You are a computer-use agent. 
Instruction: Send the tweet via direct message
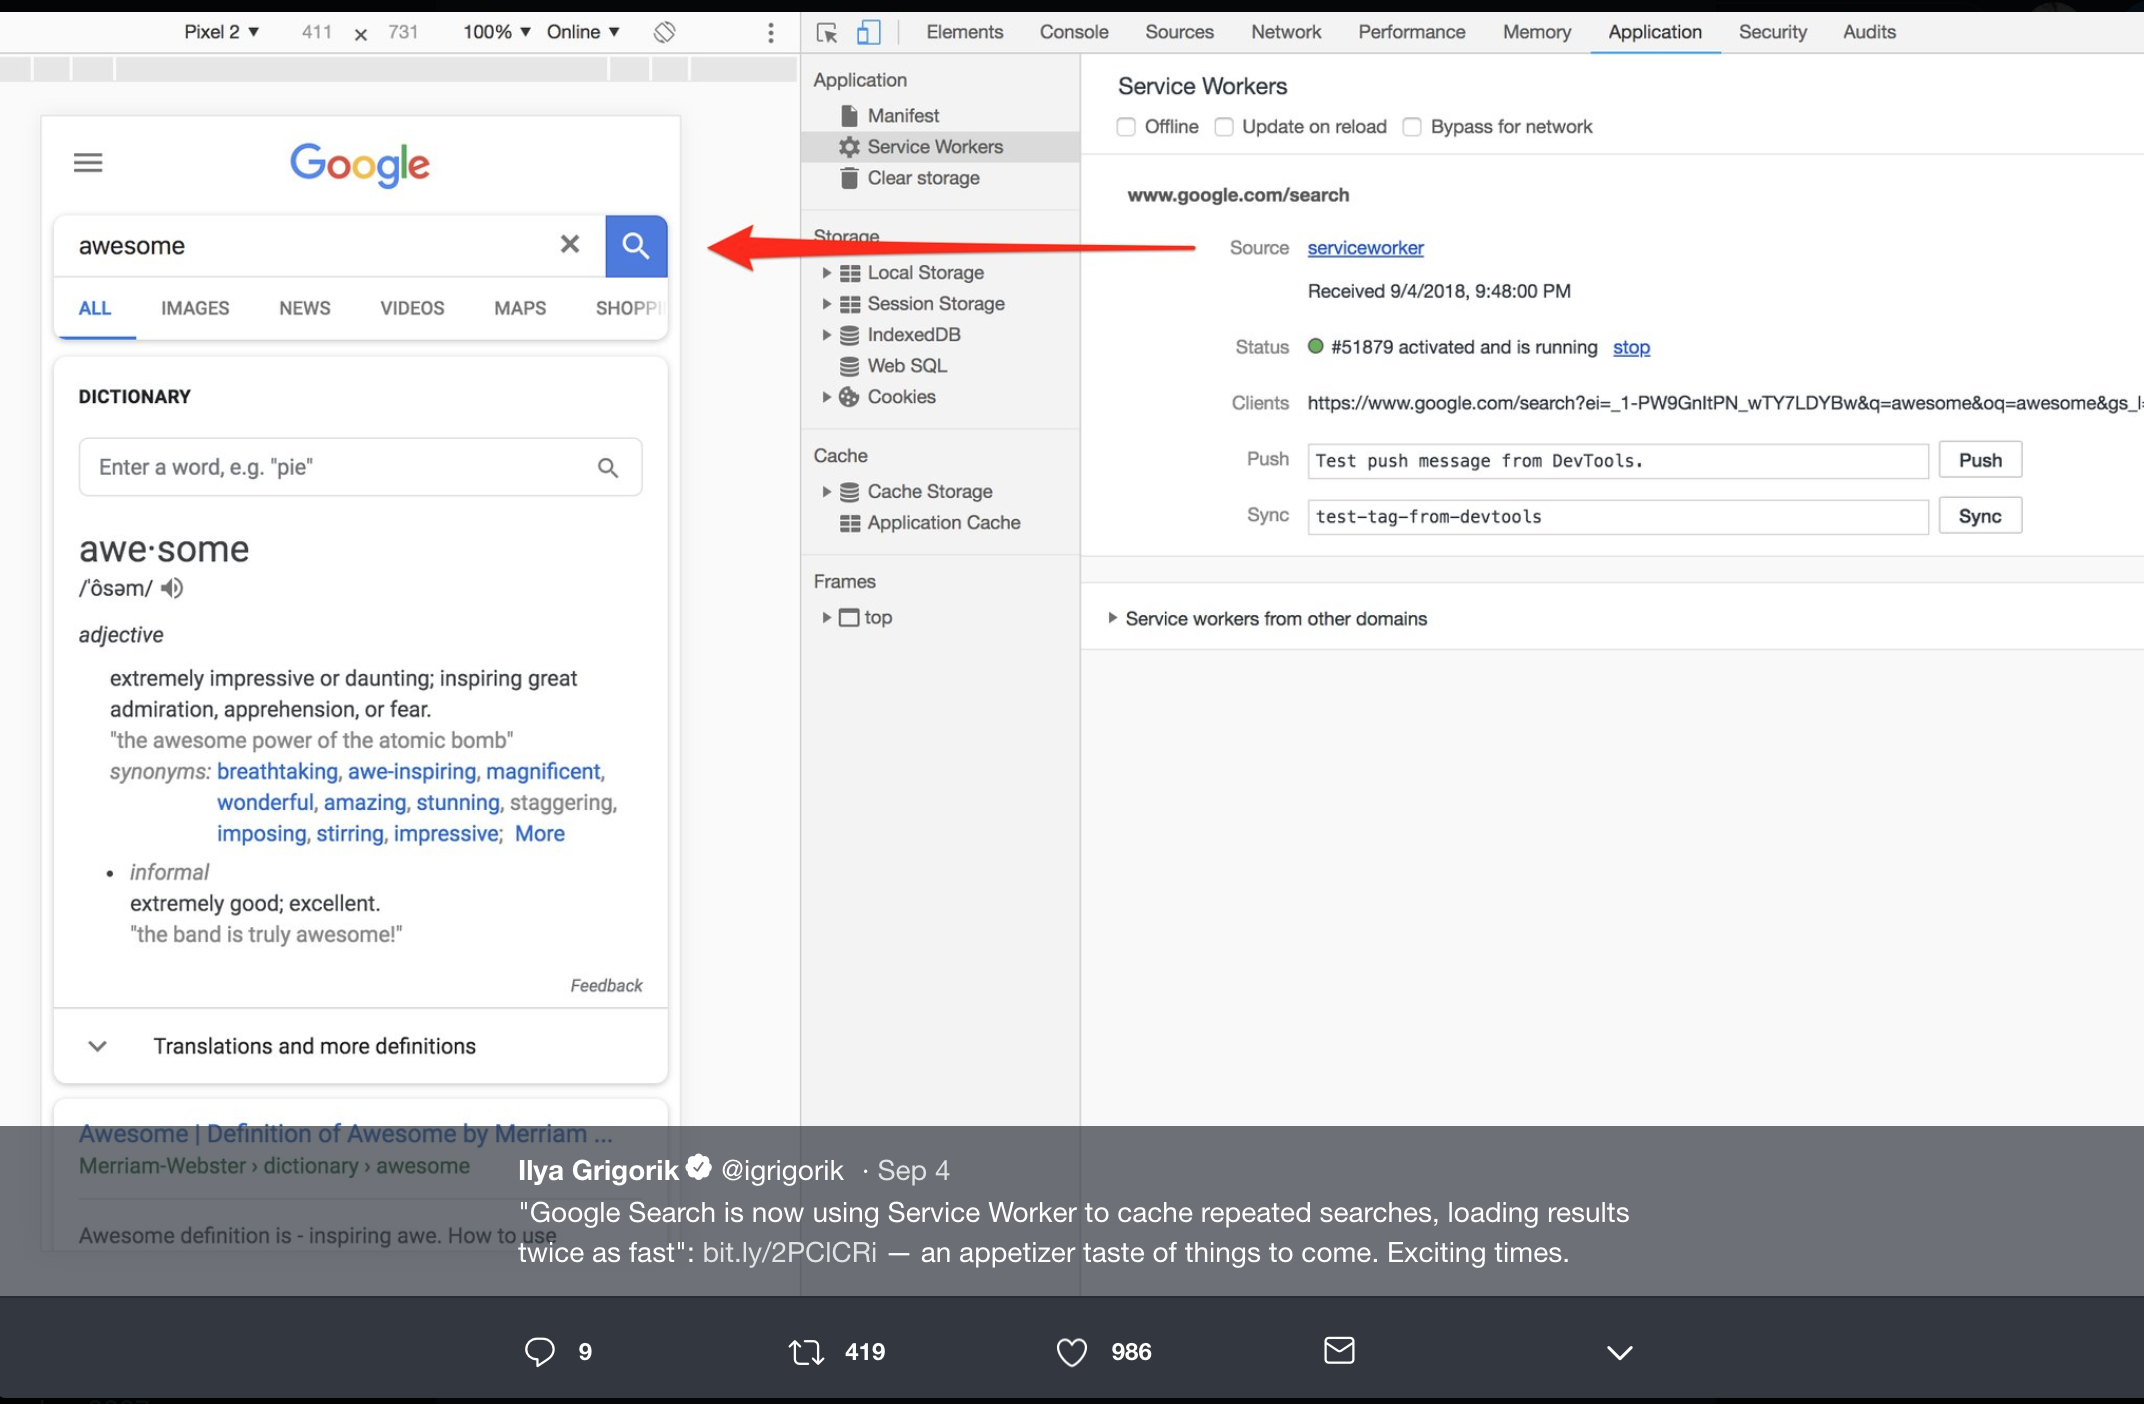pyautogui.click(x=1339, y=1350)
